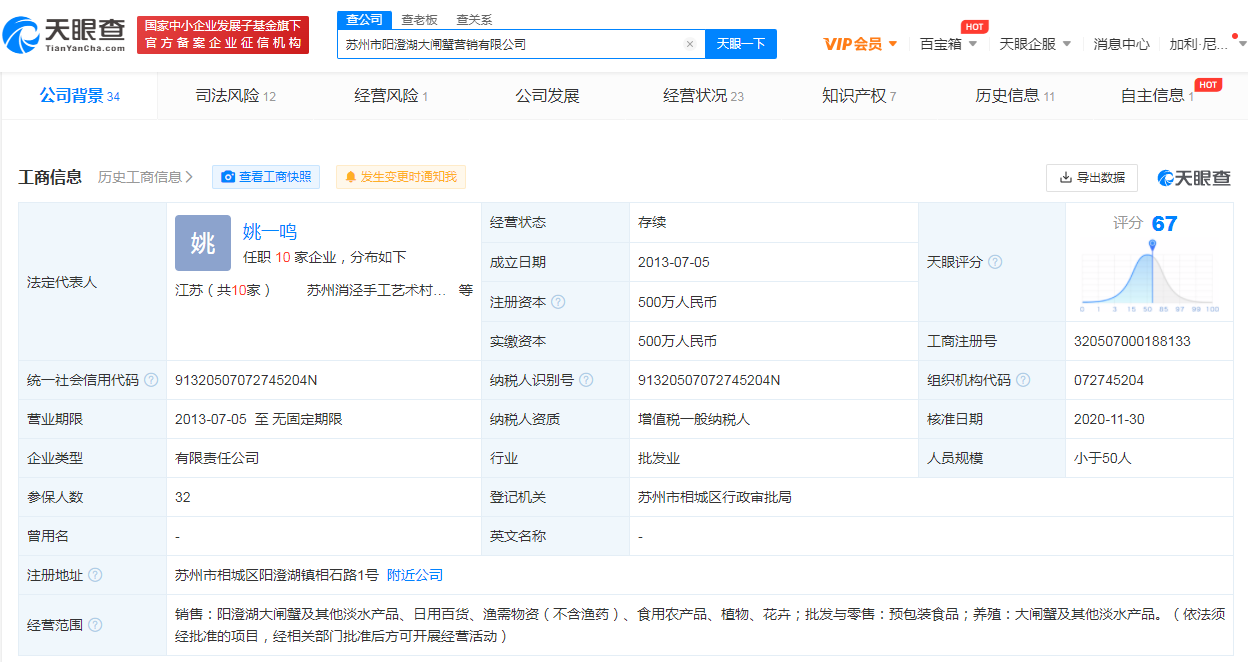Image resolution: width=1248 pixels, height=662 pixels.
Task: Open the 经营状况 tab
Action: pyautogui.click(x=703, y=96)
